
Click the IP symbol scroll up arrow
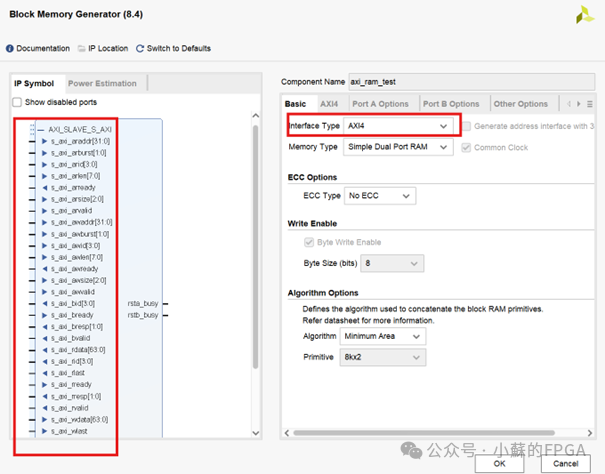click(255, 116)
